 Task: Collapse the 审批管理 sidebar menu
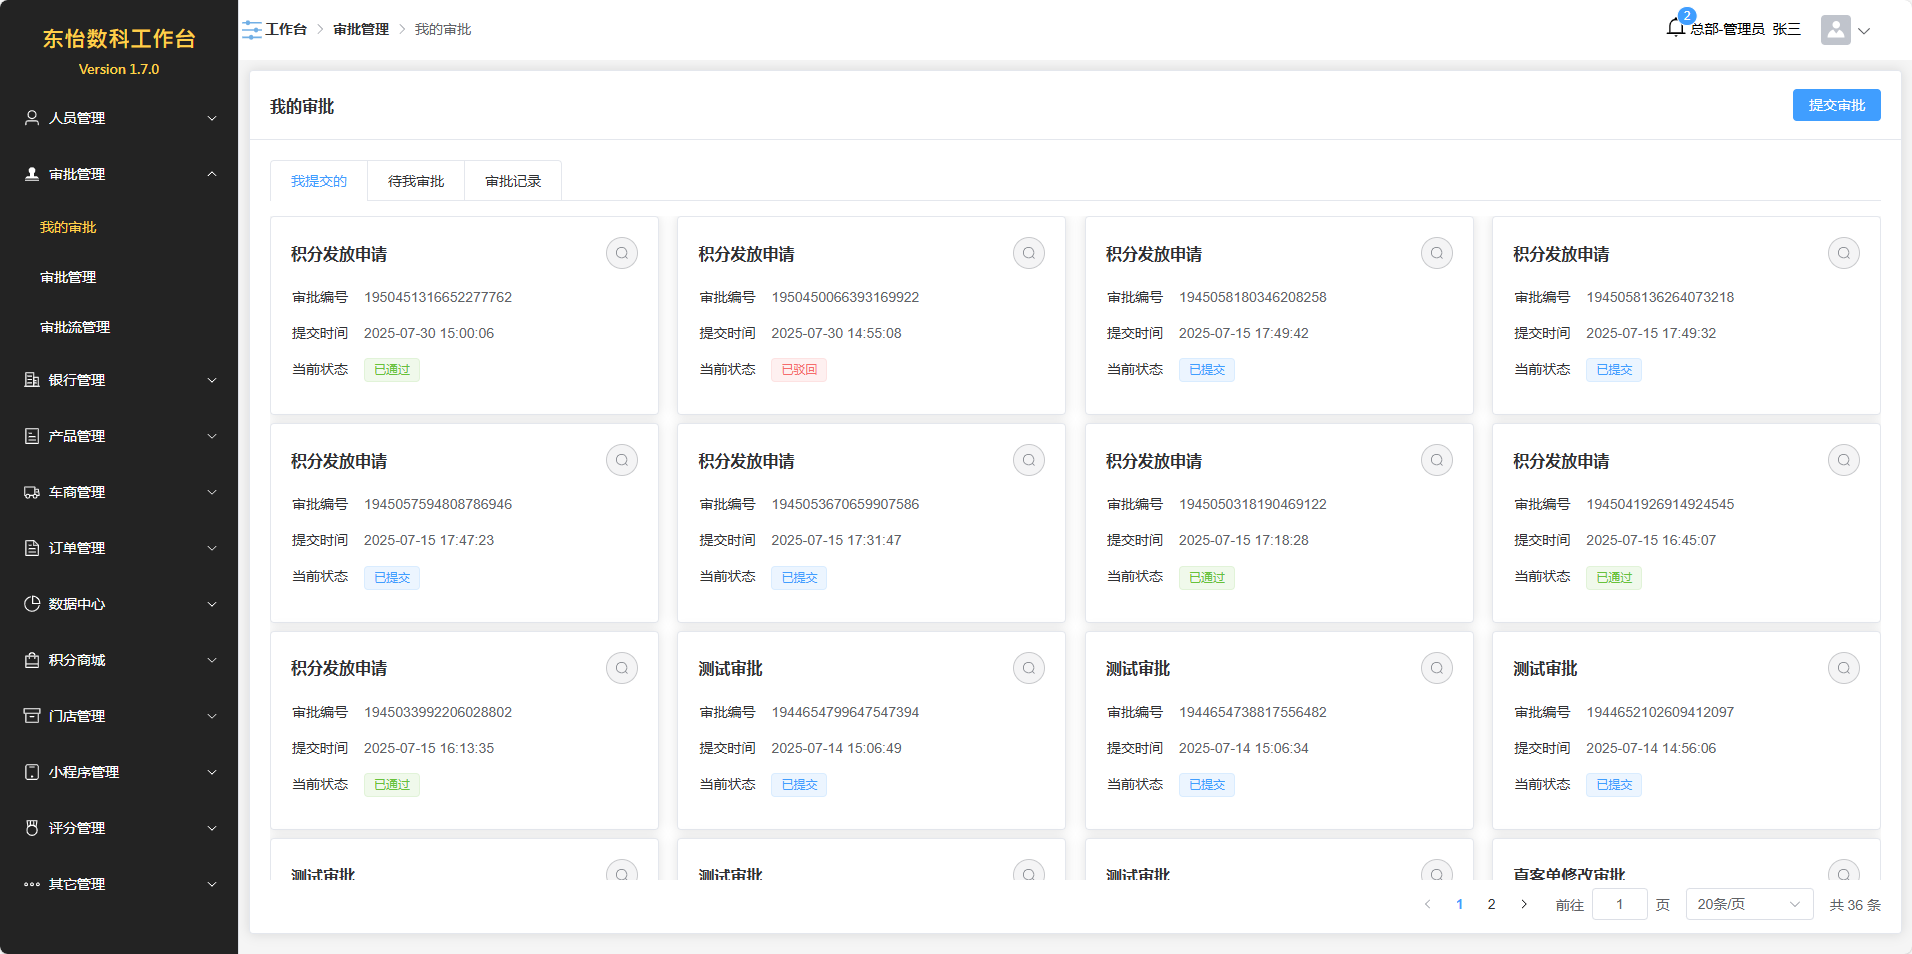pos(119,174)
